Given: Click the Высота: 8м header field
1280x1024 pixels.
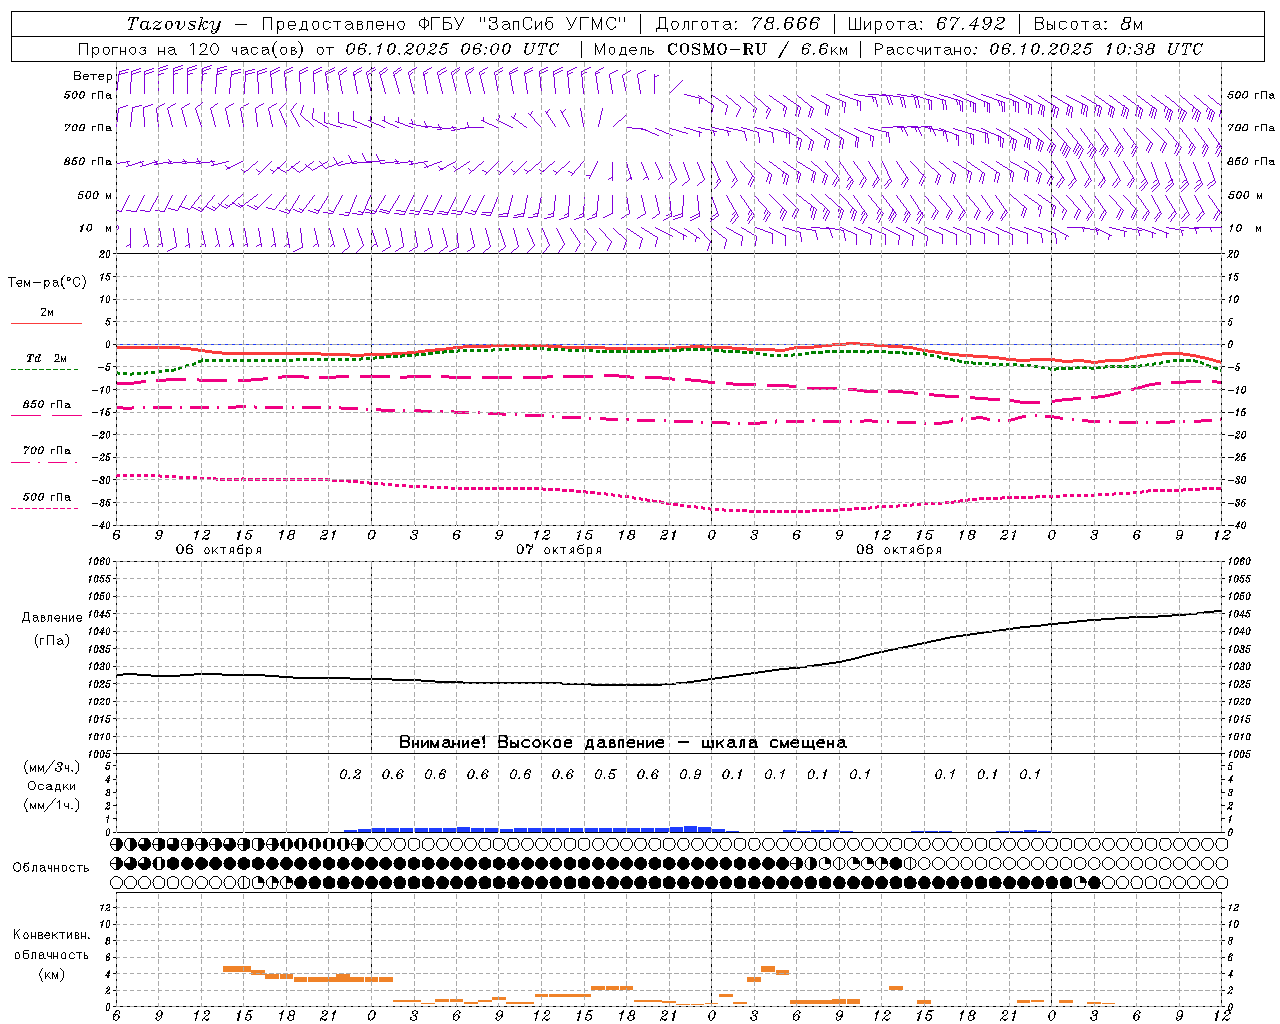Looking at the screenshot, I should point(1088,24).
